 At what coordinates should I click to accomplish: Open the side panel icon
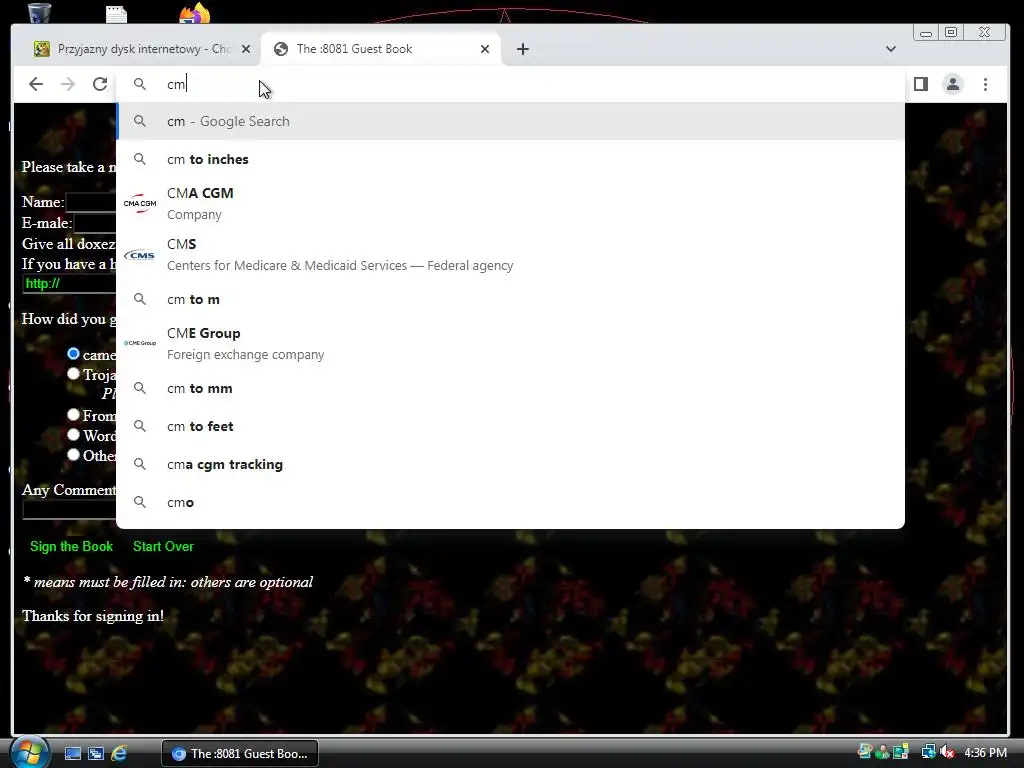tap(921, 84)
